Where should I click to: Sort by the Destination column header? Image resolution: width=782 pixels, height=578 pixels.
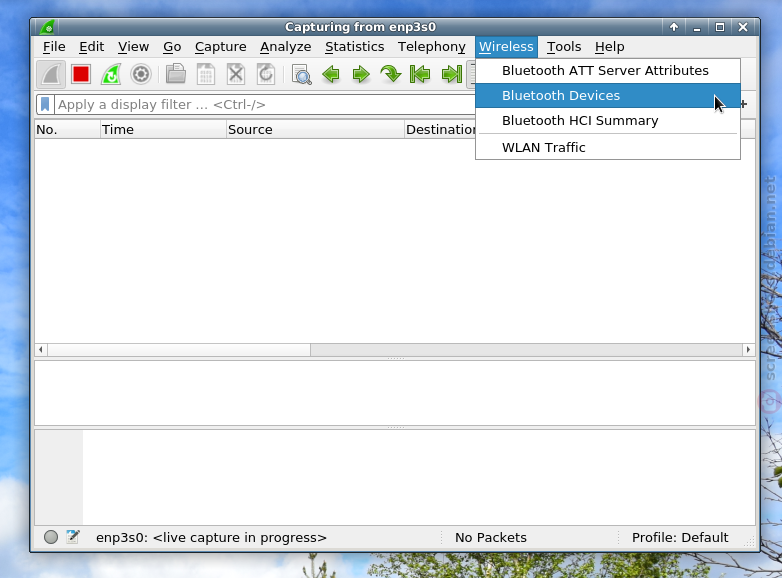(440, 130)
